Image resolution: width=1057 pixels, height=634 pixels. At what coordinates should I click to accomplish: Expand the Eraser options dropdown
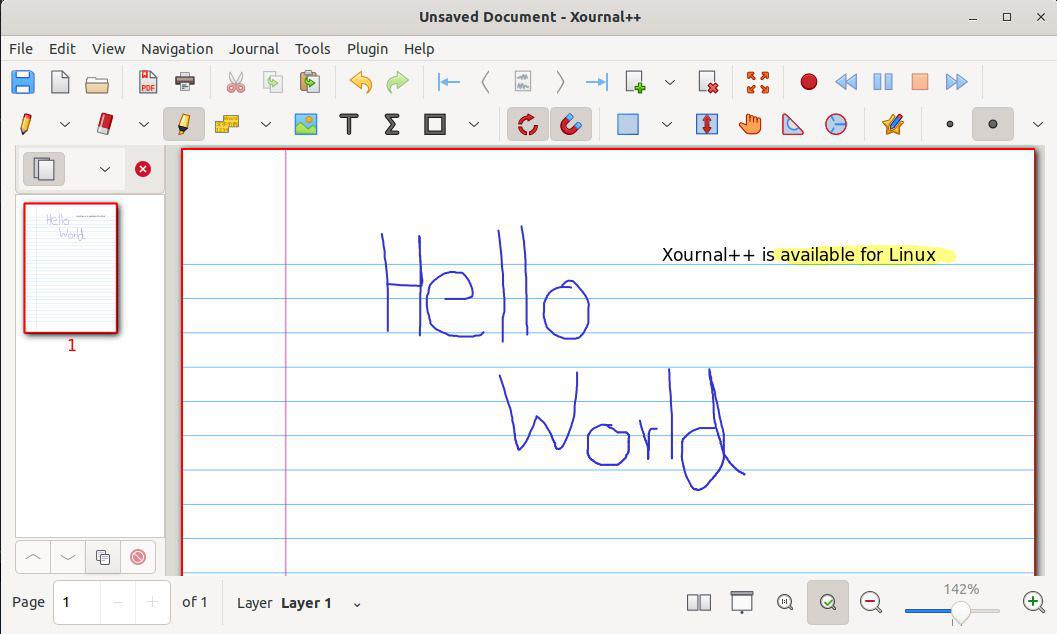[144, 124]
